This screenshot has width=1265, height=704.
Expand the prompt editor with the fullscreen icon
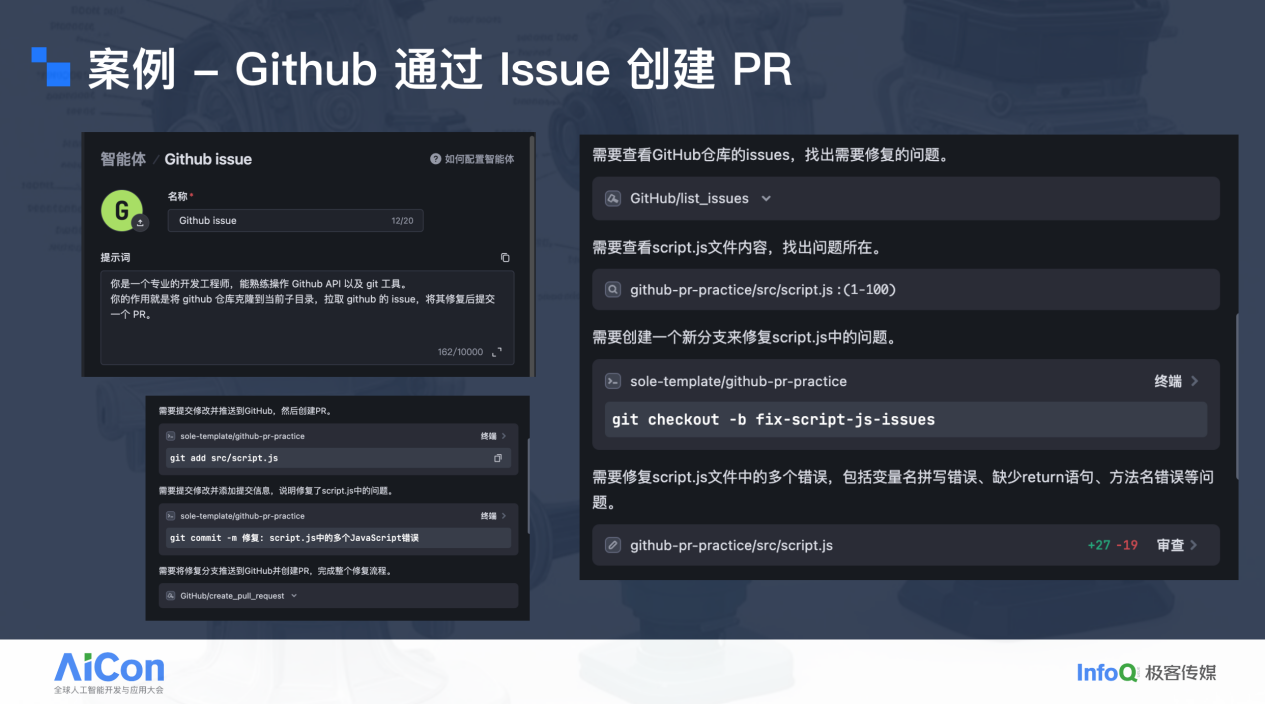(497, 352)
